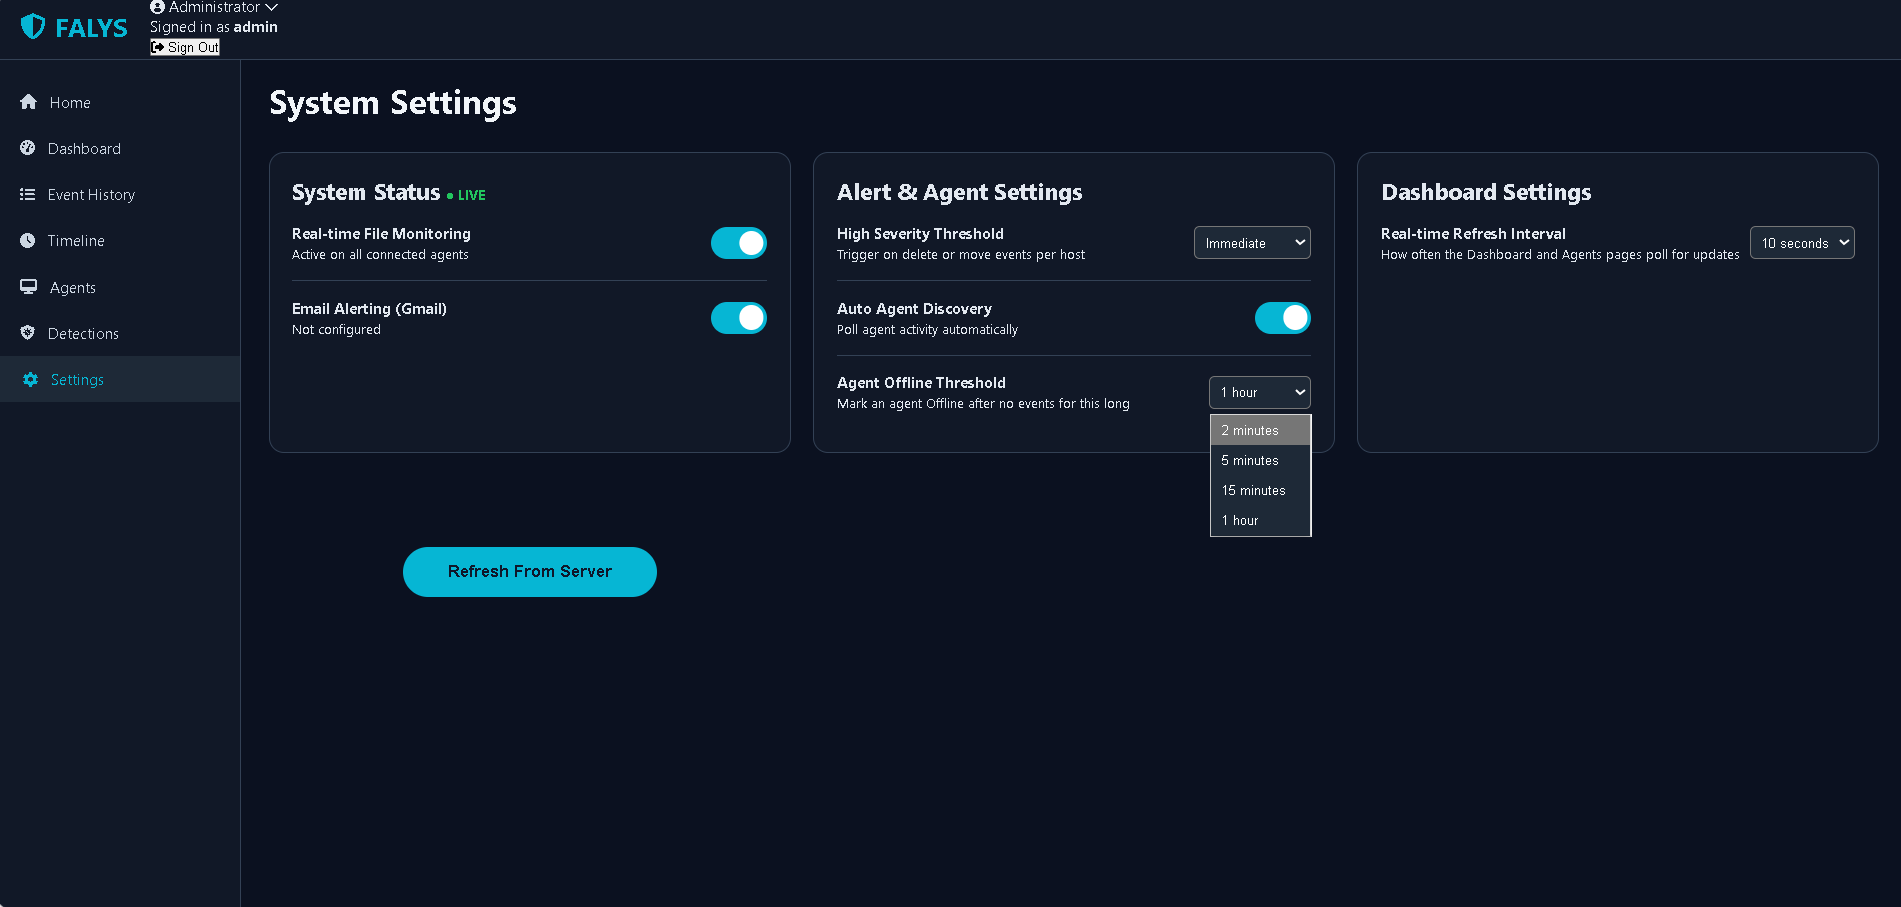Open the Home page link

tap(120, 102)
